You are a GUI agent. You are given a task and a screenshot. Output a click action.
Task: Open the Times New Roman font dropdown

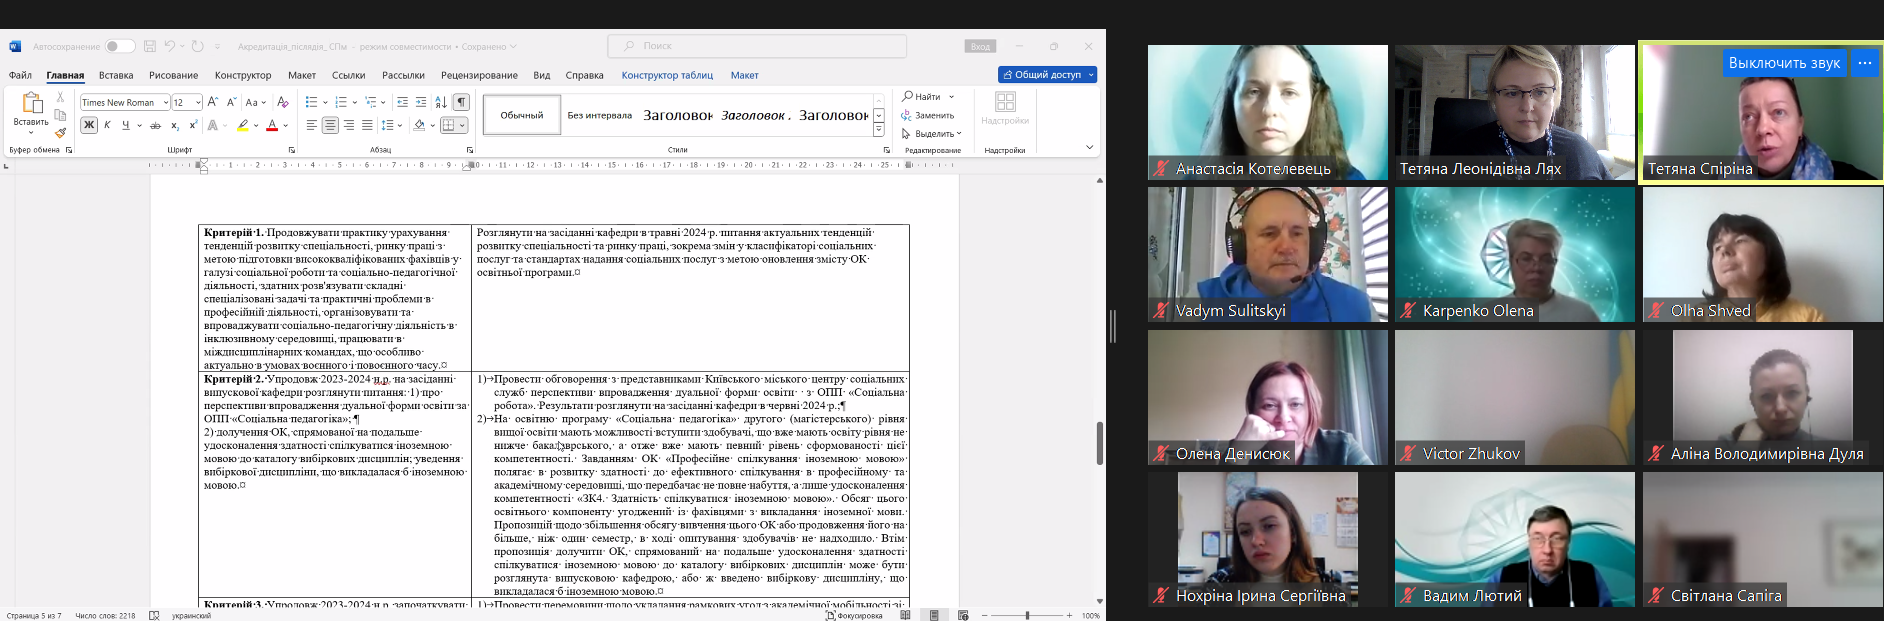(124, 102)
